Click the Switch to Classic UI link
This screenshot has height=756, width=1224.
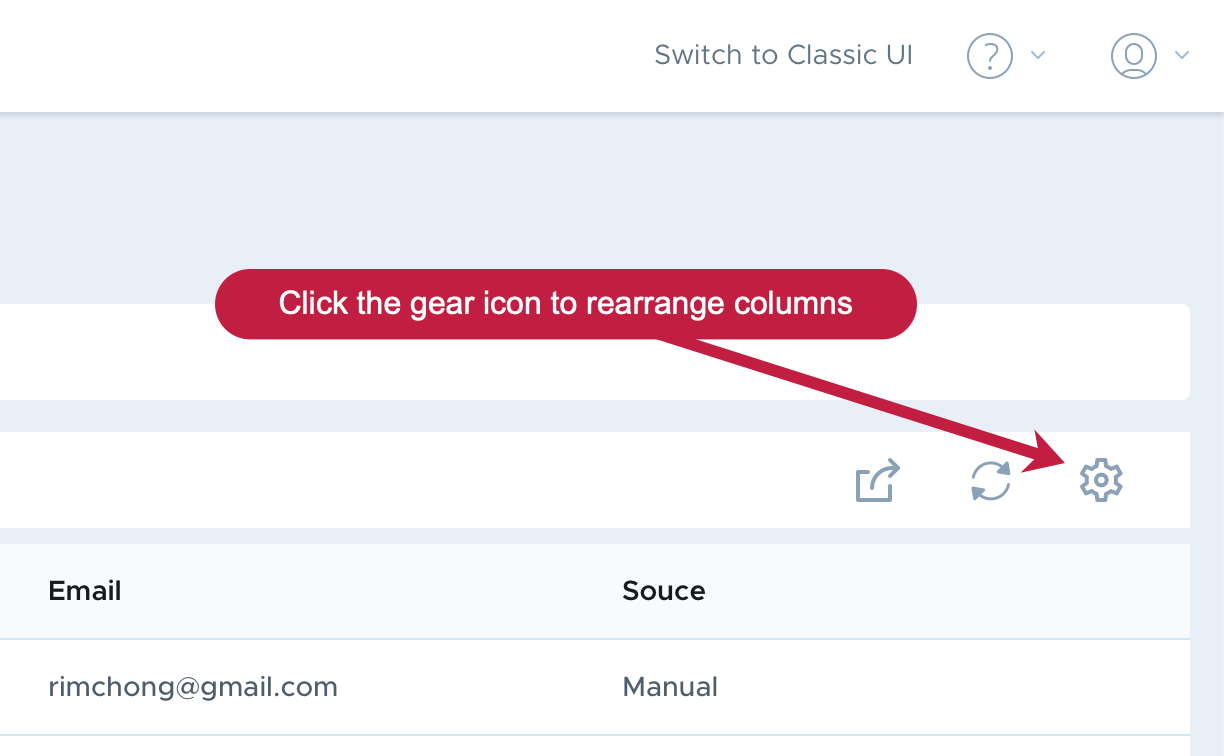[x=783, y=55]
